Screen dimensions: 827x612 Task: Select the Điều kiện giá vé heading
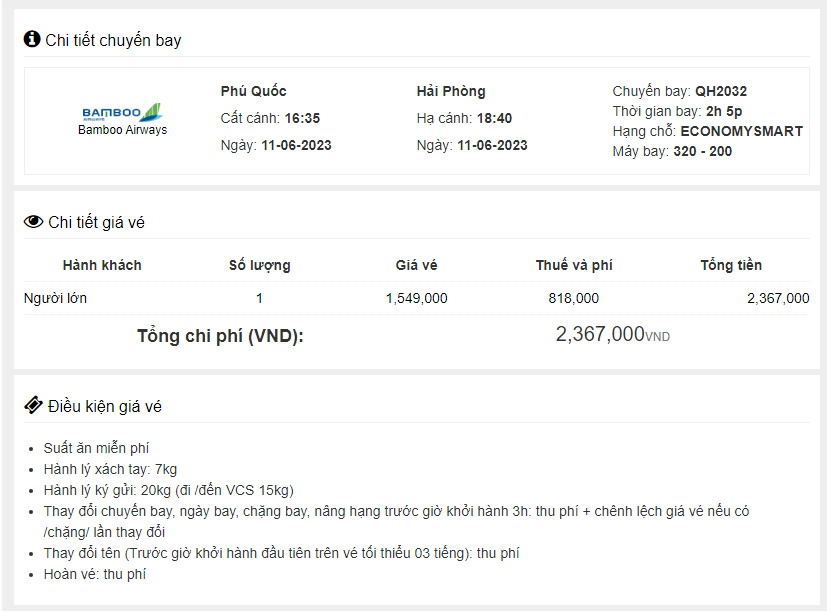coord(105,406)
